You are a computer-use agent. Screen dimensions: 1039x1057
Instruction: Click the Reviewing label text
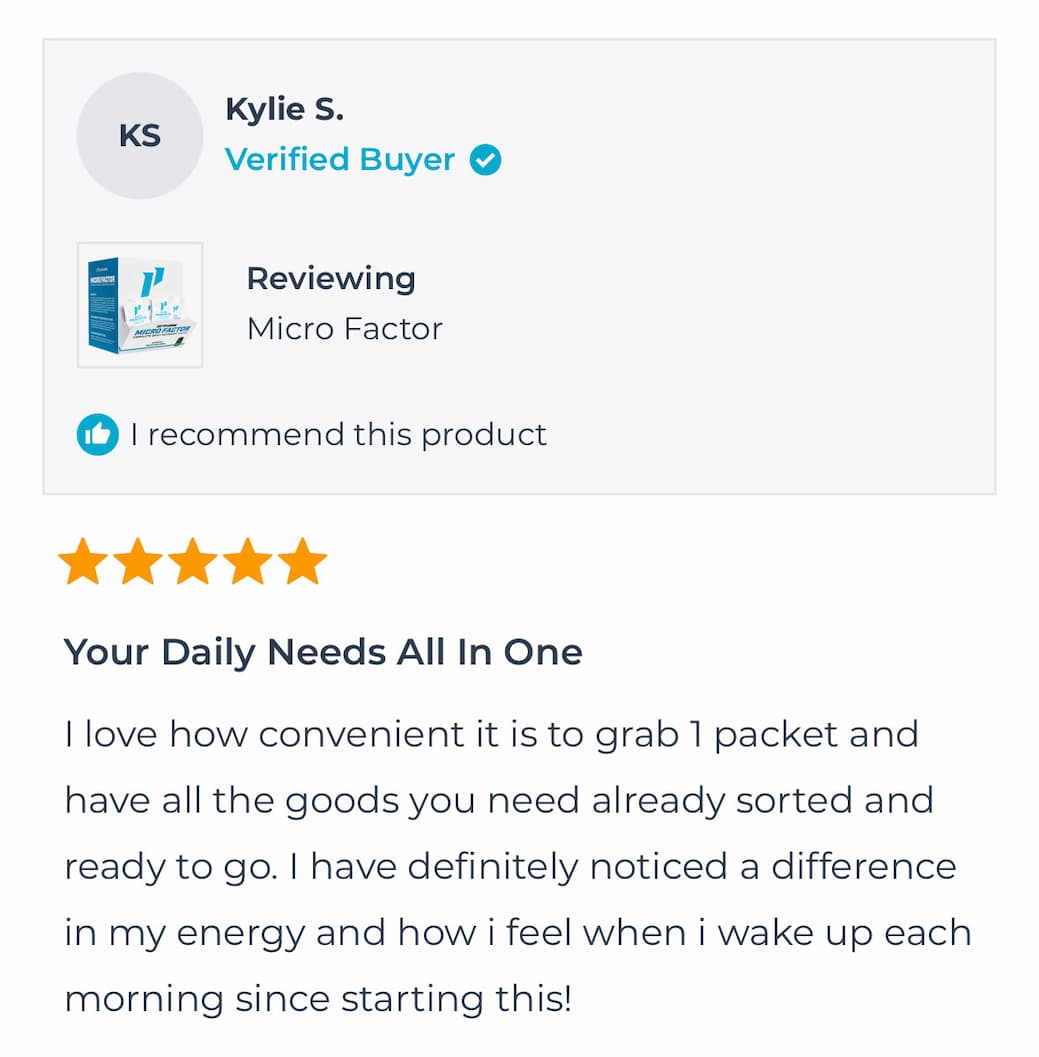click(x=330, y=278)
